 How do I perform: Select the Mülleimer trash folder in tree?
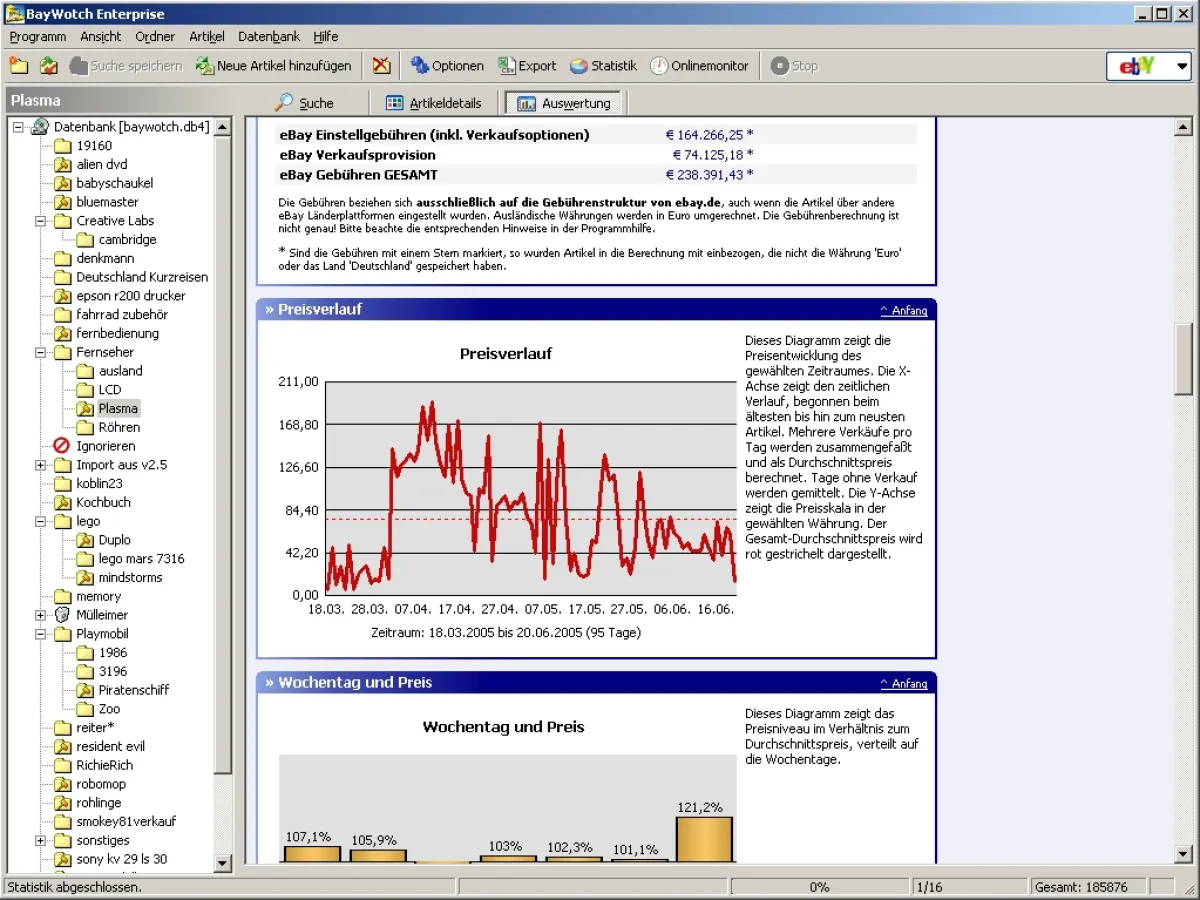coord(101,615)
